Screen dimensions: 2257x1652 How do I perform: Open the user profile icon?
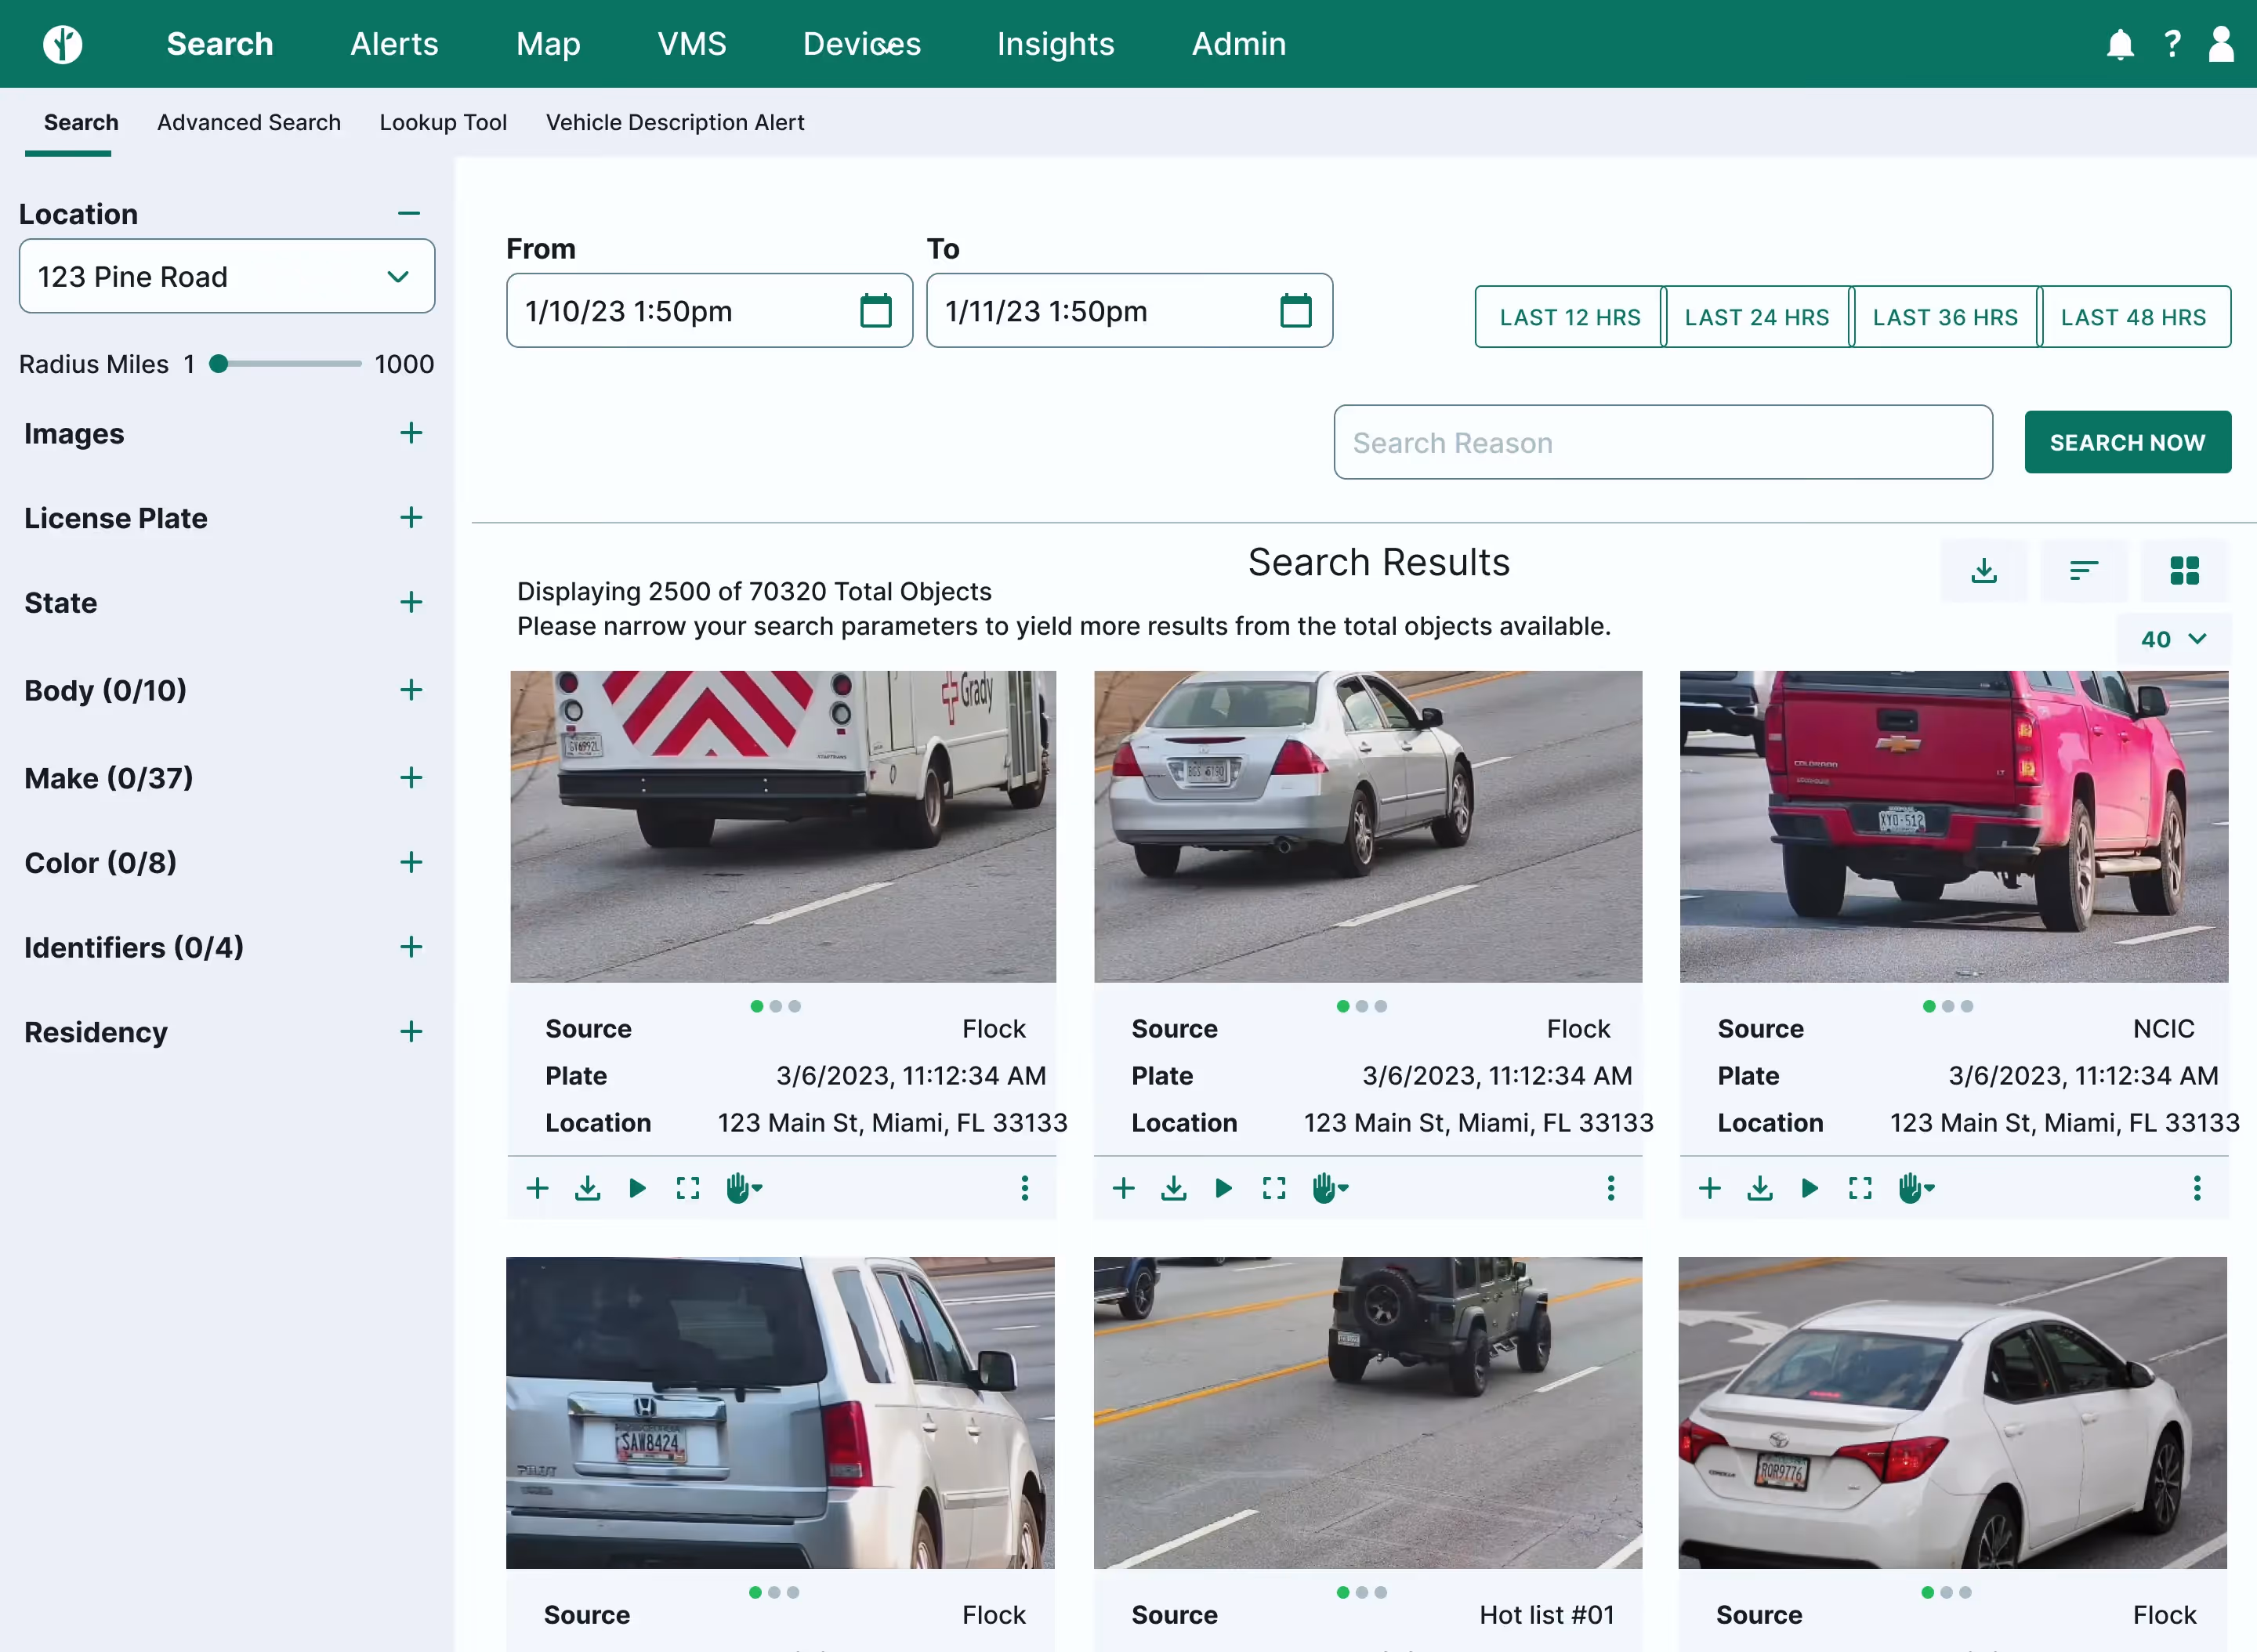point(2221,44)
